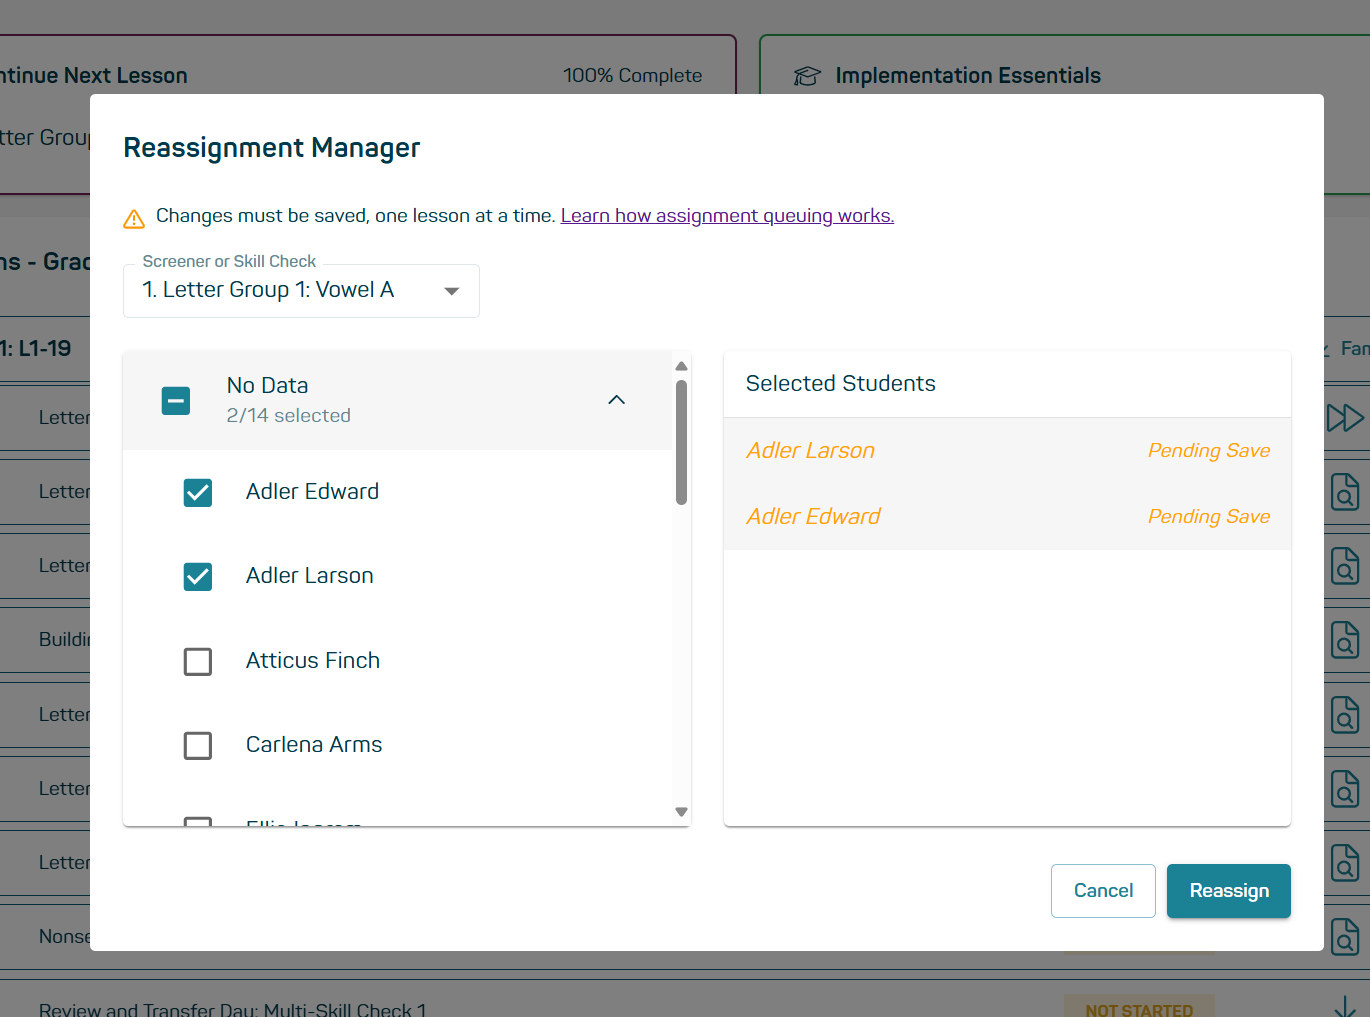Click the download arrow icon beside Multi-Skill Check 1
Viewport: 1370px width, 1017px height.
point(1345,1006)
